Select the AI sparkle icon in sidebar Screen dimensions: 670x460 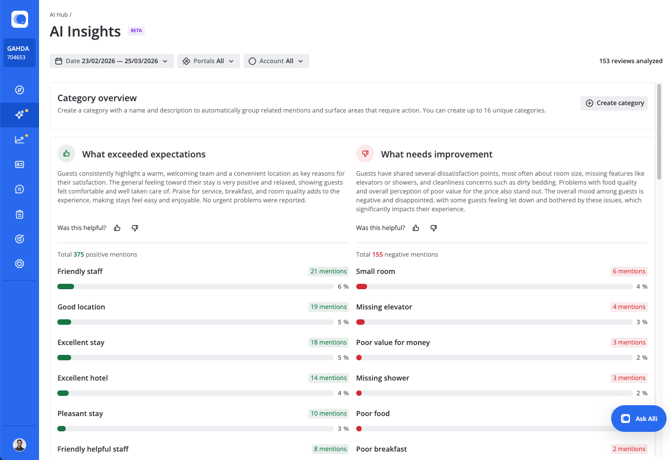pyautogui.click(x=19, y=114)
